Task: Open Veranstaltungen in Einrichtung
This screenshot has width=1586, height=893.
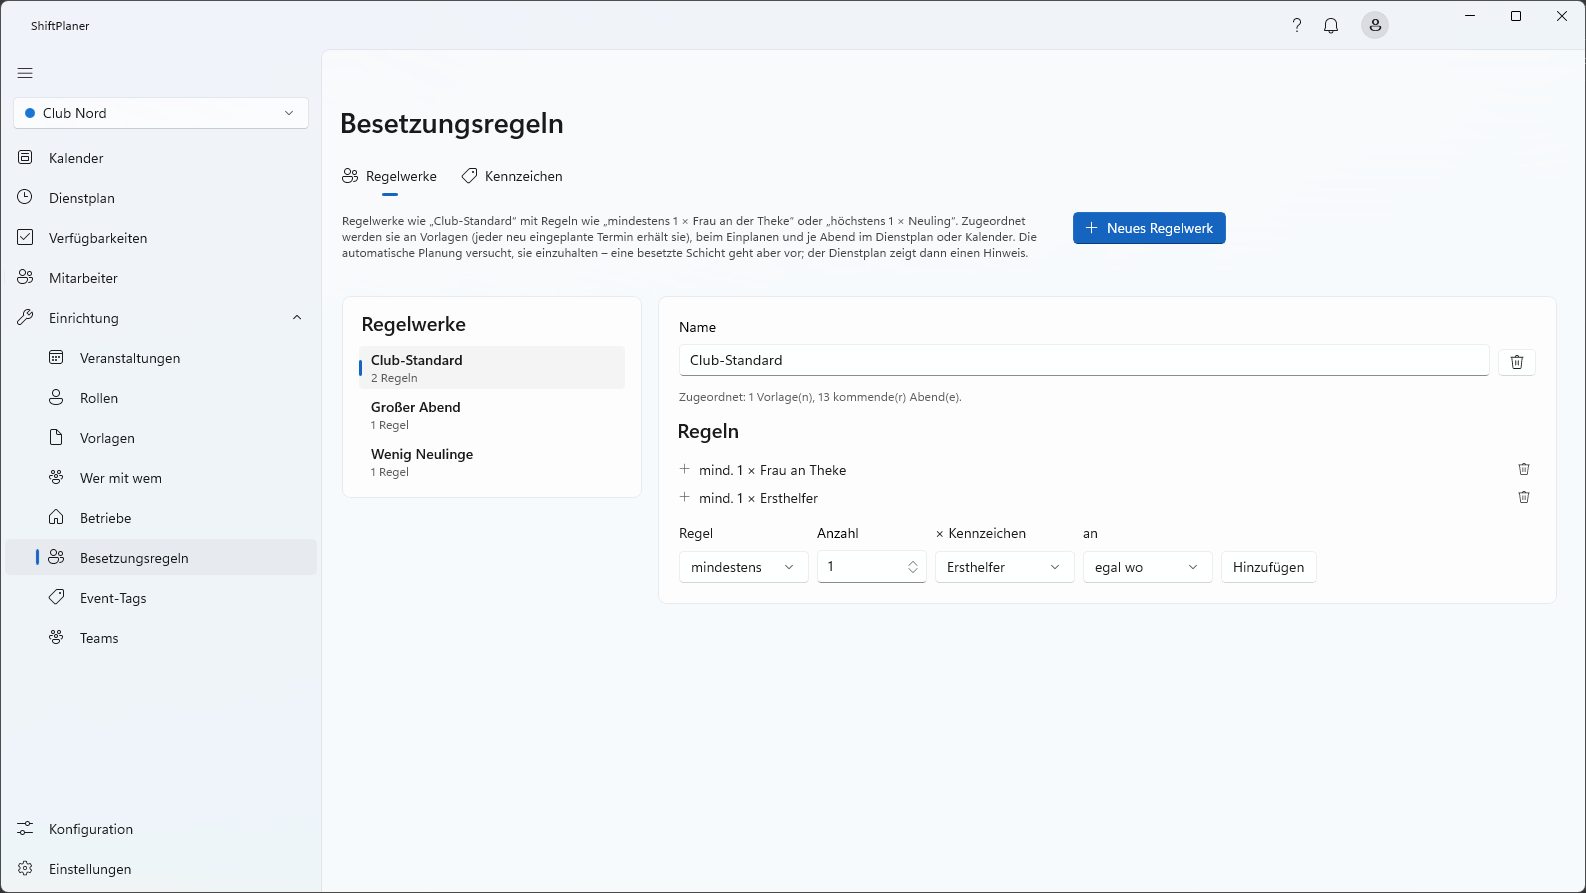Action: tap(161, 358)
